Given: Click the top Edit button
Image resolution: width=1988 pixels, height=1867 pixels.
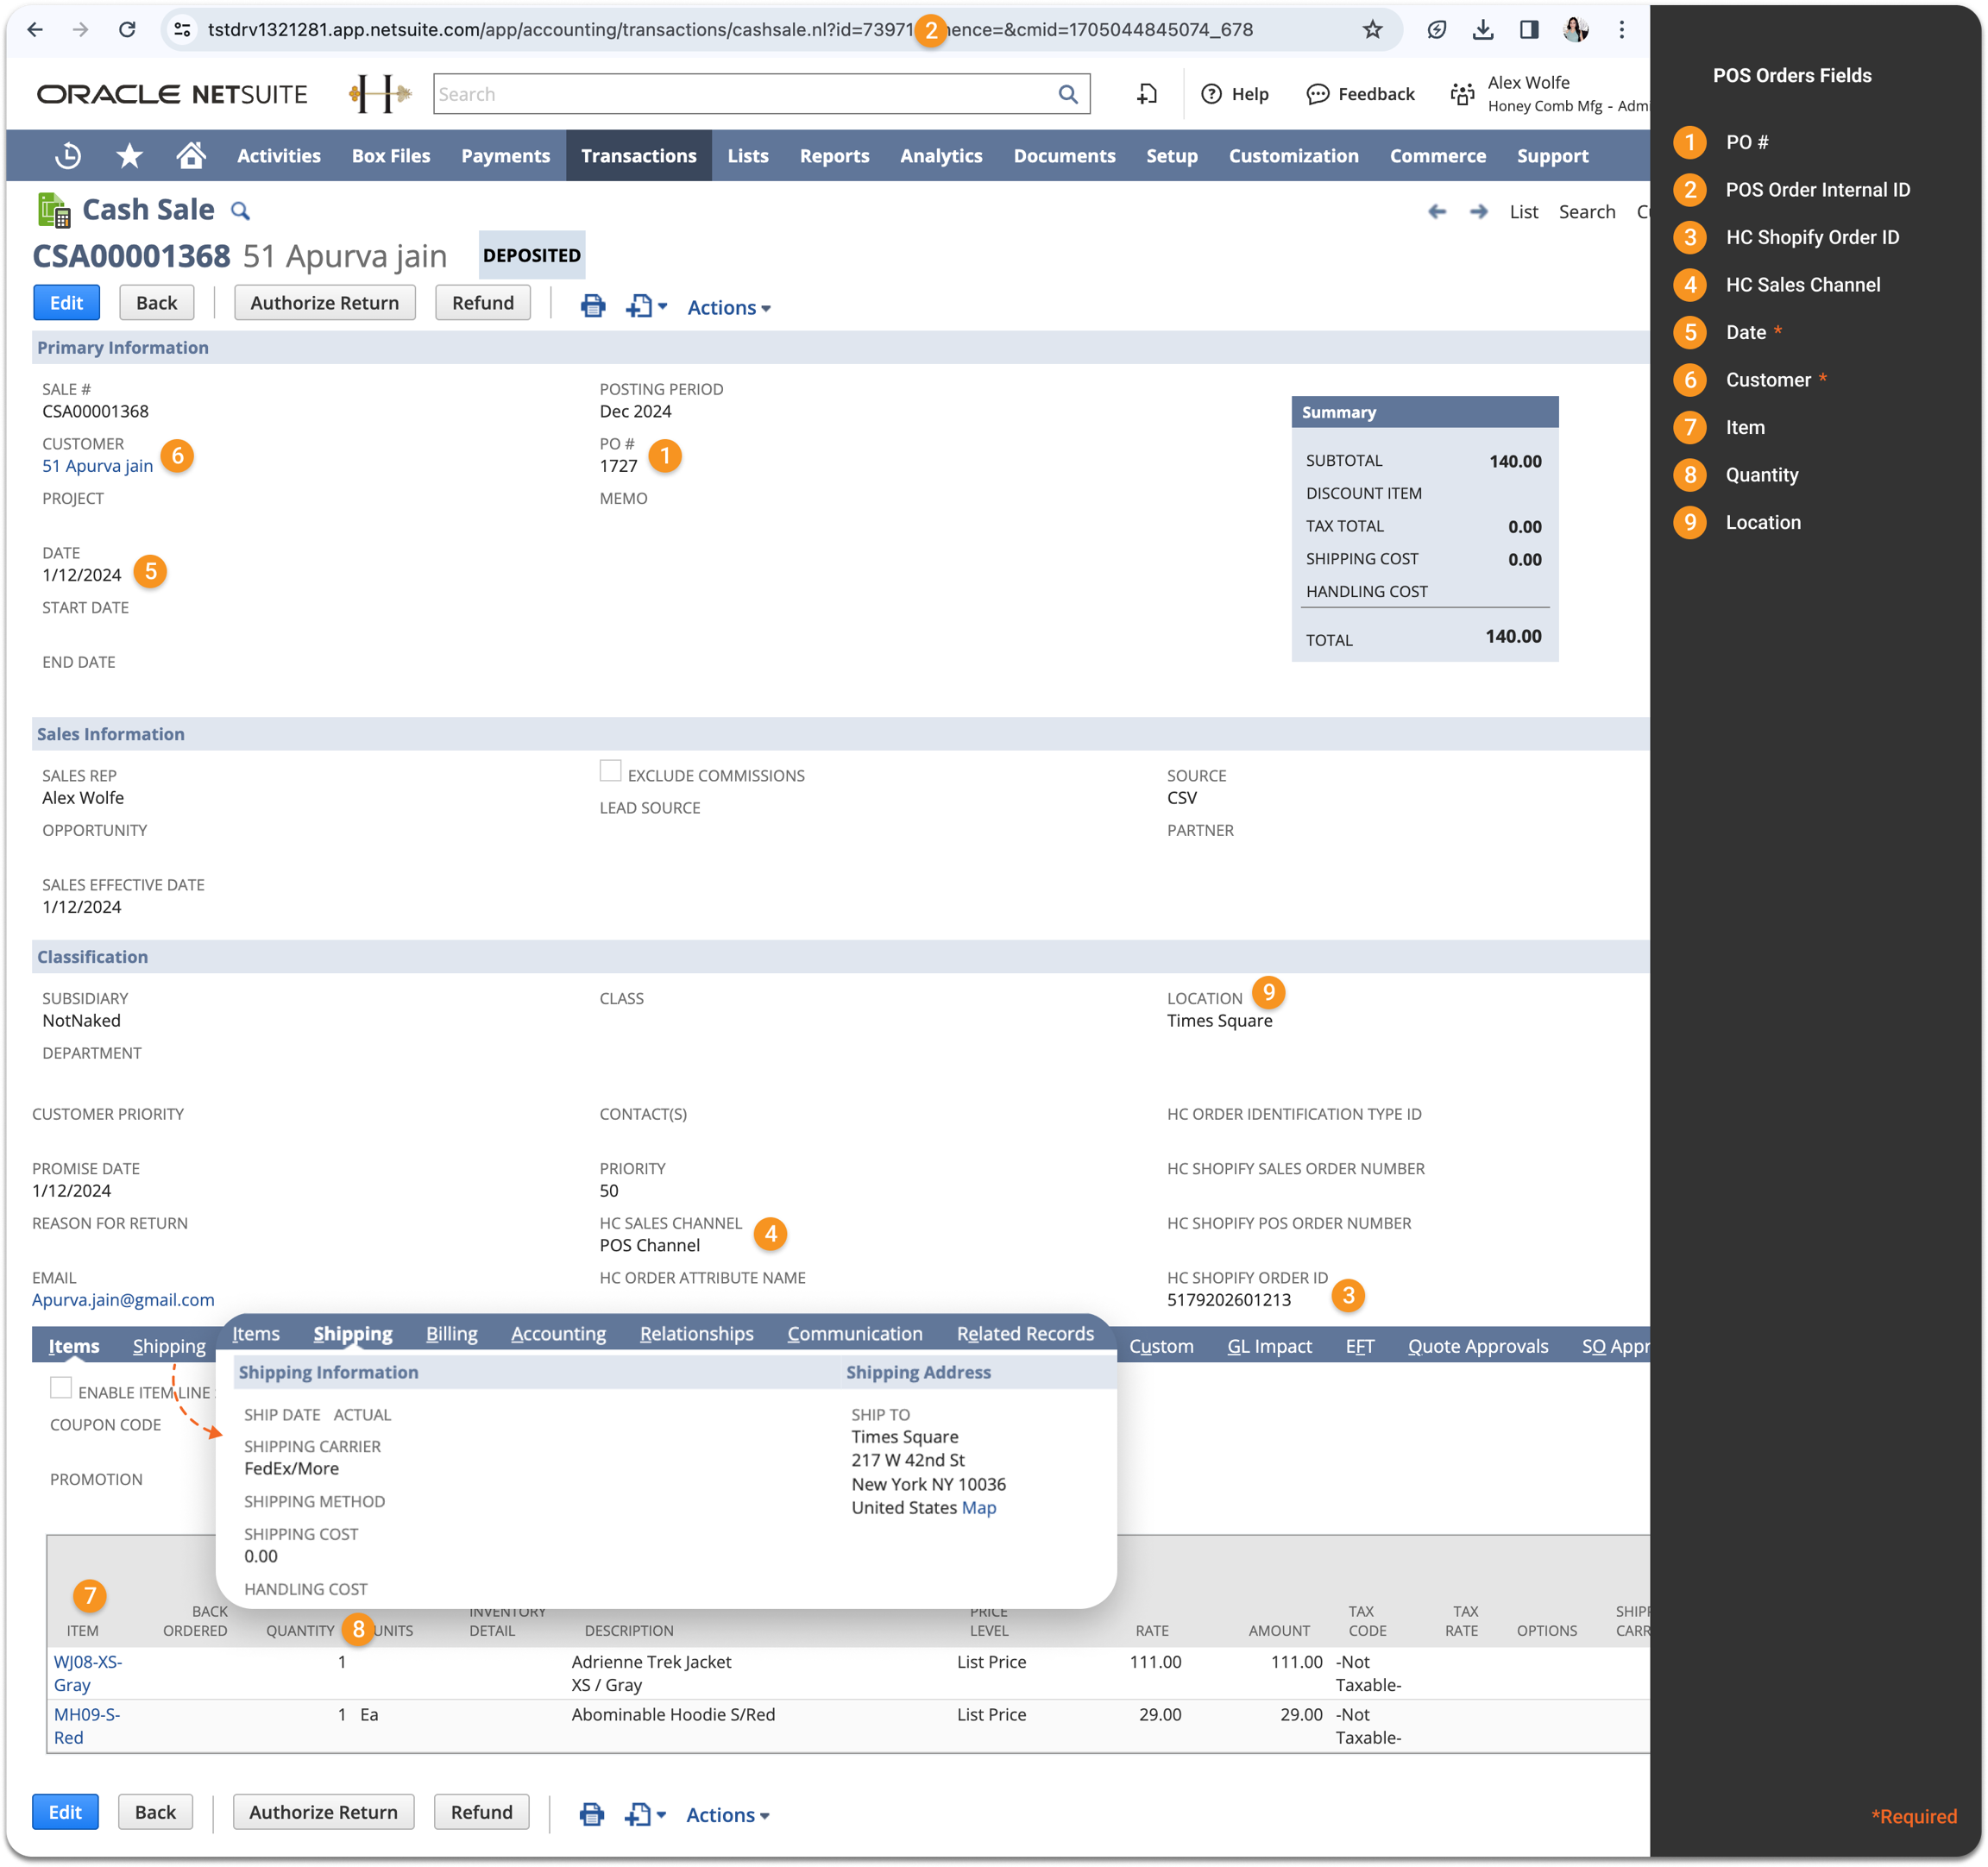Looking at the screenshot, I should pyautogui.click(x=66, y=303).
